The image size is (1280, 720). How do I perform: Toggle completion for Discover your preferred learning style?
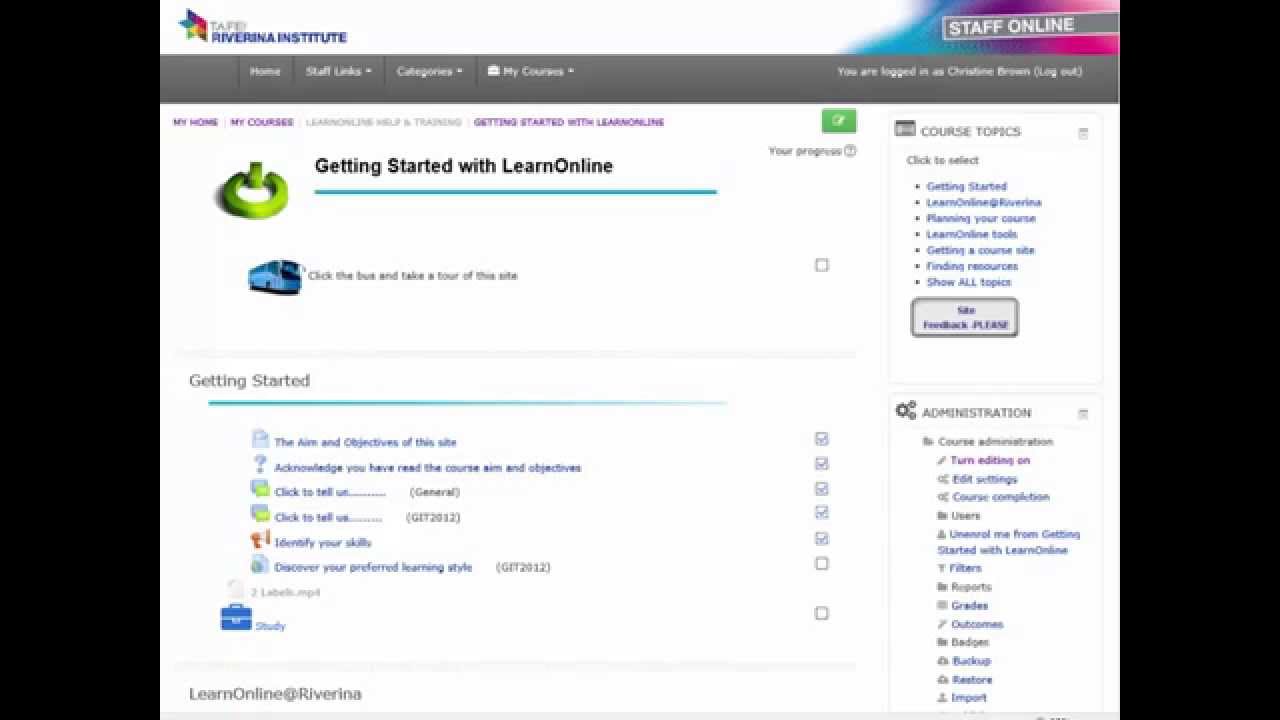[821, 564]
